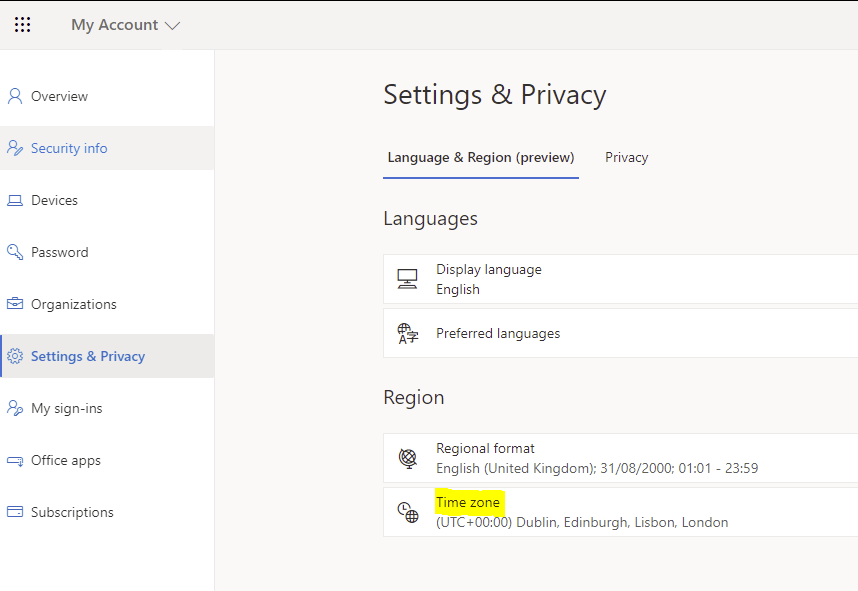Click the Security info icon in sidebar
This screenshot has width=858, height=591.
pyautogui.click(x=15, y=148)
